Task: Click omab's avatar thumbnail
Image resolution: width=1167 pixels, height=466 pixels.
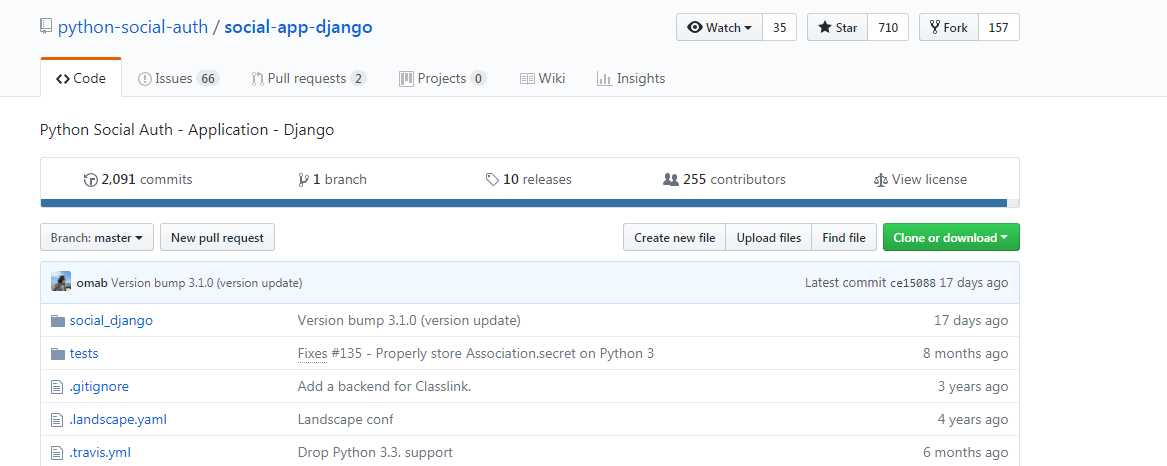Action: (61, 281)
